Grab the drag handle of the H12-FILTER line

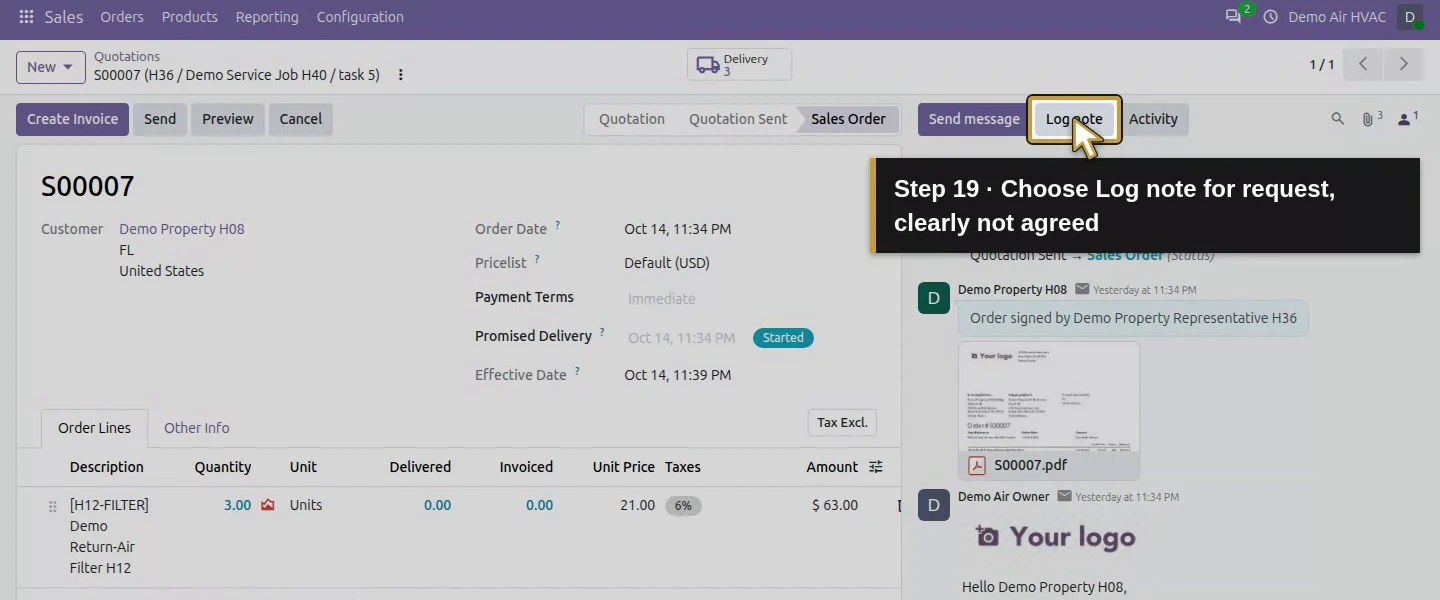[53, 507]
